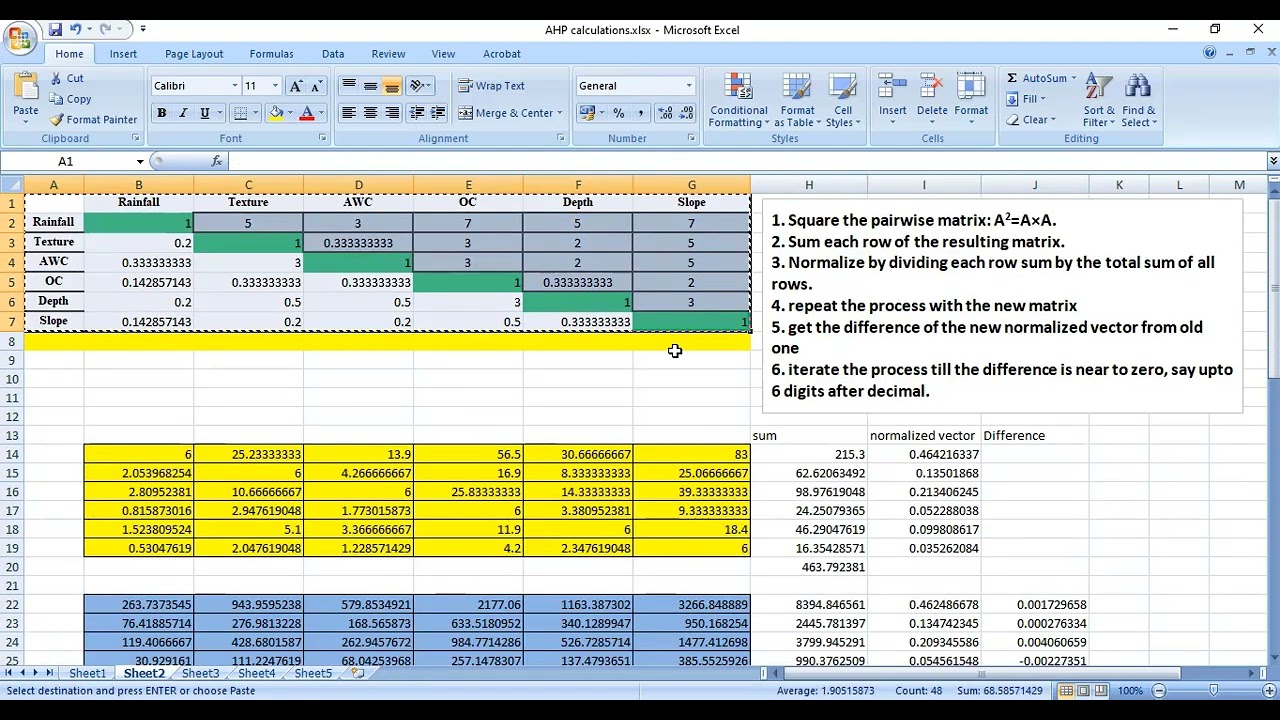Center text horizontally
This screenshot has width=1280, height=720.
click(x=370, y=113)
